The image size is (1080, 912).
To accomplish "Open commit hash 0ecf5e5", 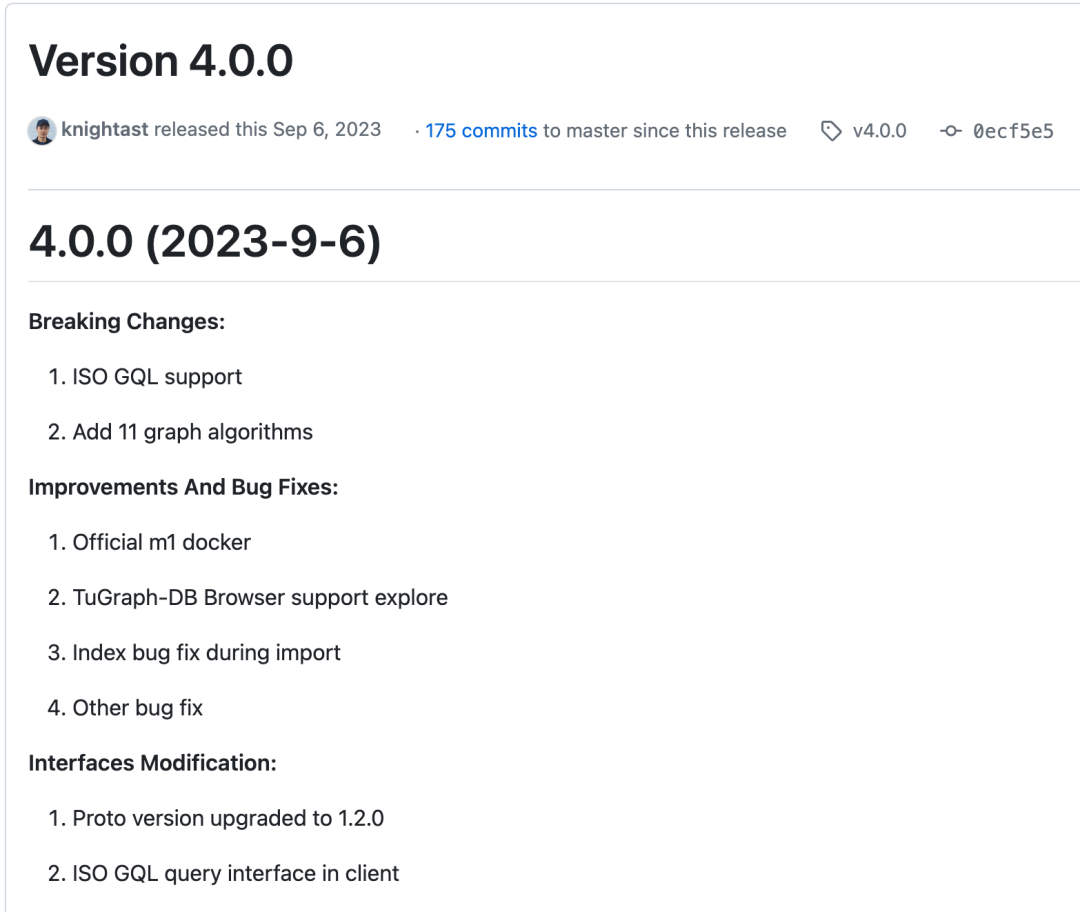I will point(1013,131).
